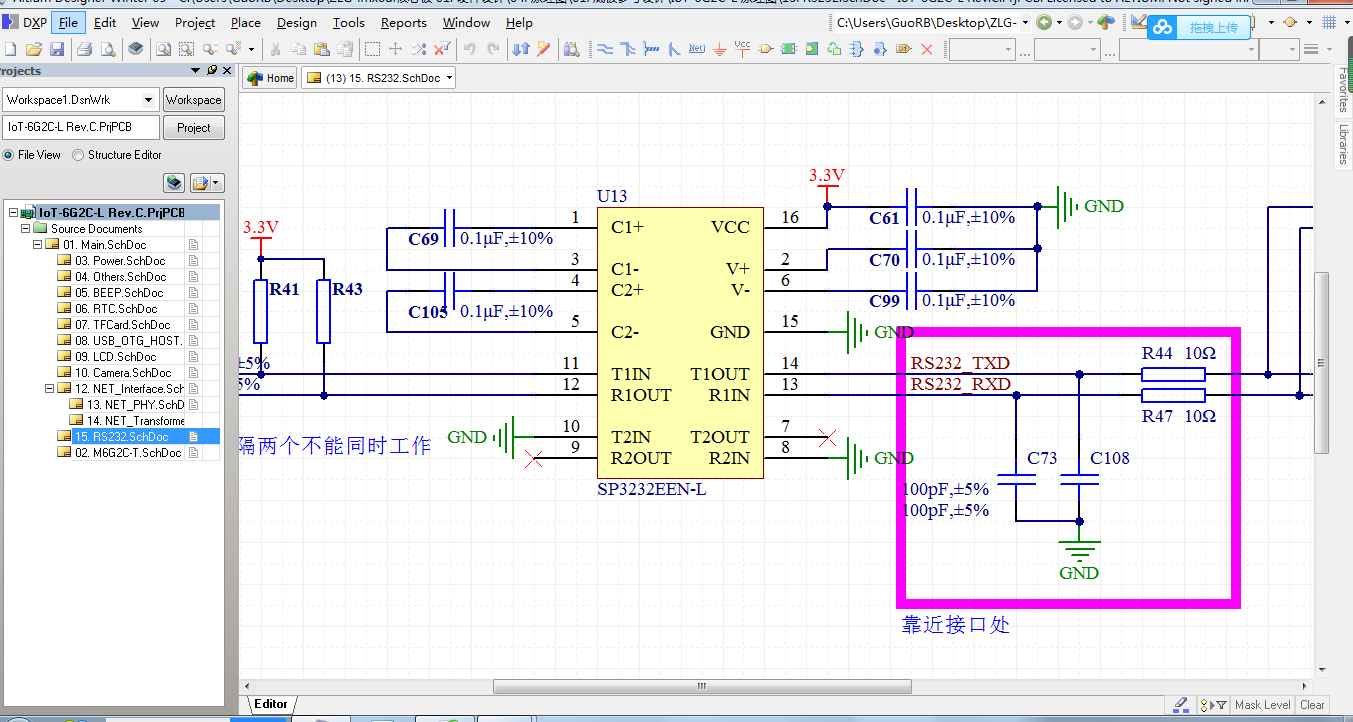
Task: Select 02. M6G2C-T.SchDoc in project tree
Action: (128, 453)
